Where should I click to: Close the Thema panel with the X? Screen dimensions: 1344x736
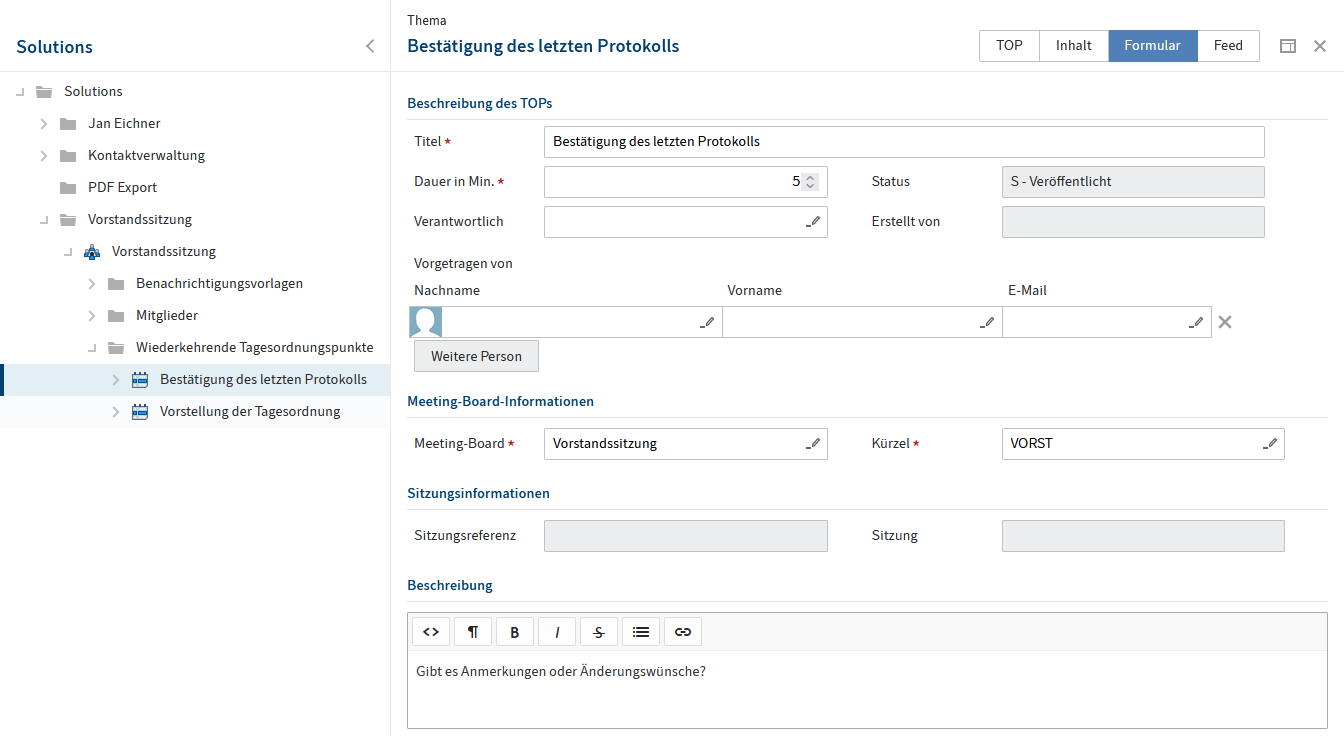coord(1320,46)
